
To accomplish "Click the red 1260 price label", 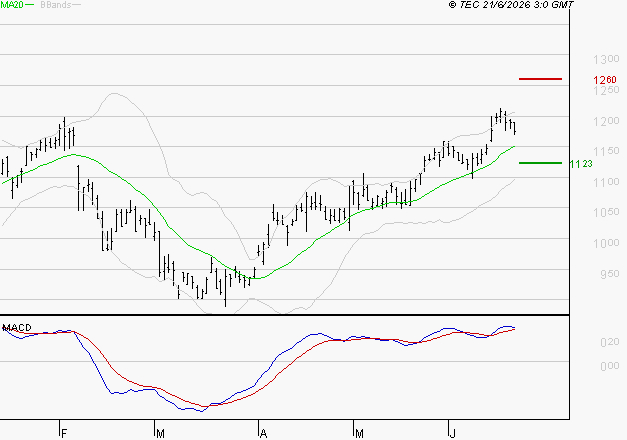I will pos(605,80).
